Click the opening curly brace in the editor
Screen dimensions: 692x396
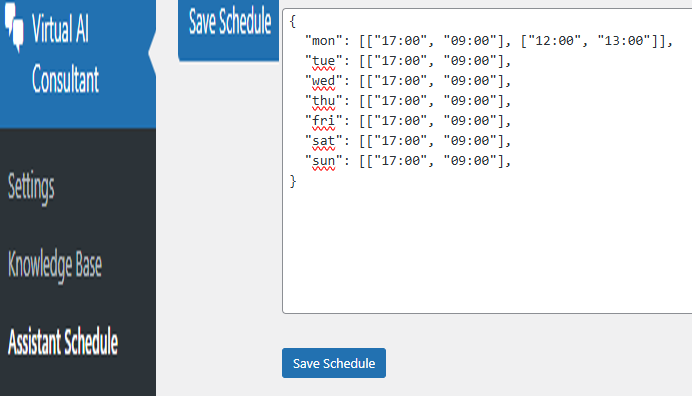coord(293,21)
